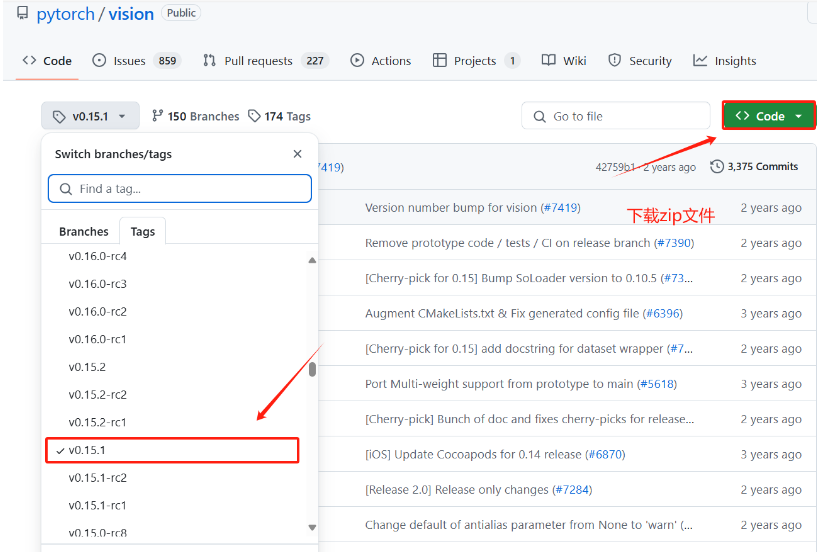Open the Pull requests tab

[266, 61]
